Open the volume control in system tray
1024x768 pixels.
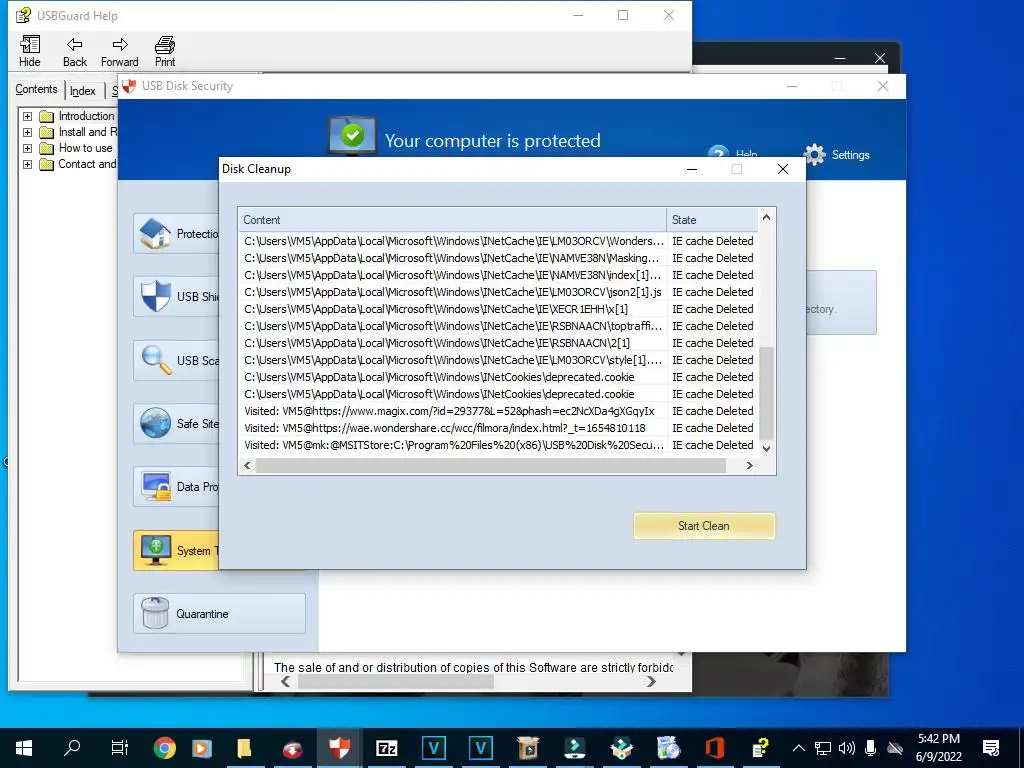pyautogui.click(x=846, y=748)
